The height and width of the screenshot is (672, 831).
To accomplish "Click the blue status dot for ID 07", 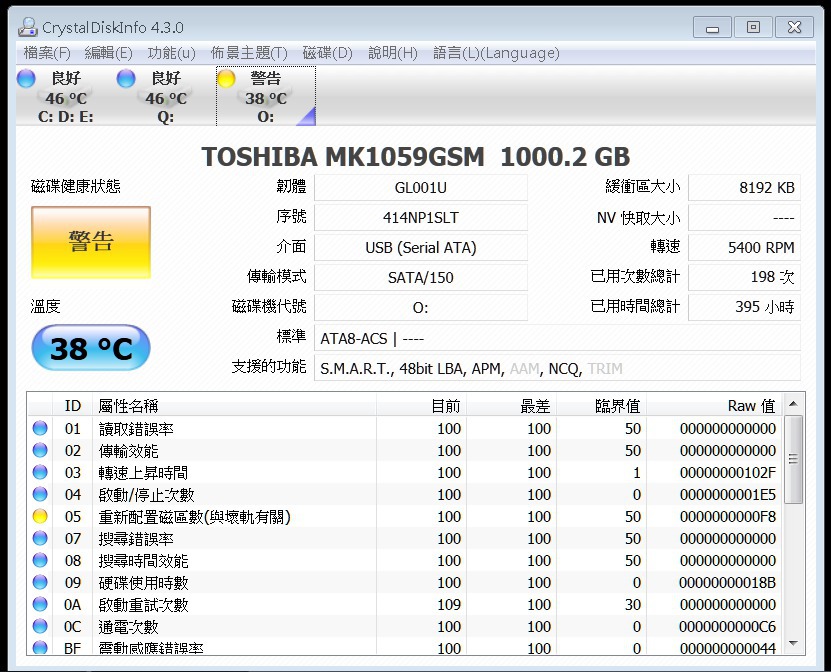I will point(40,538).
